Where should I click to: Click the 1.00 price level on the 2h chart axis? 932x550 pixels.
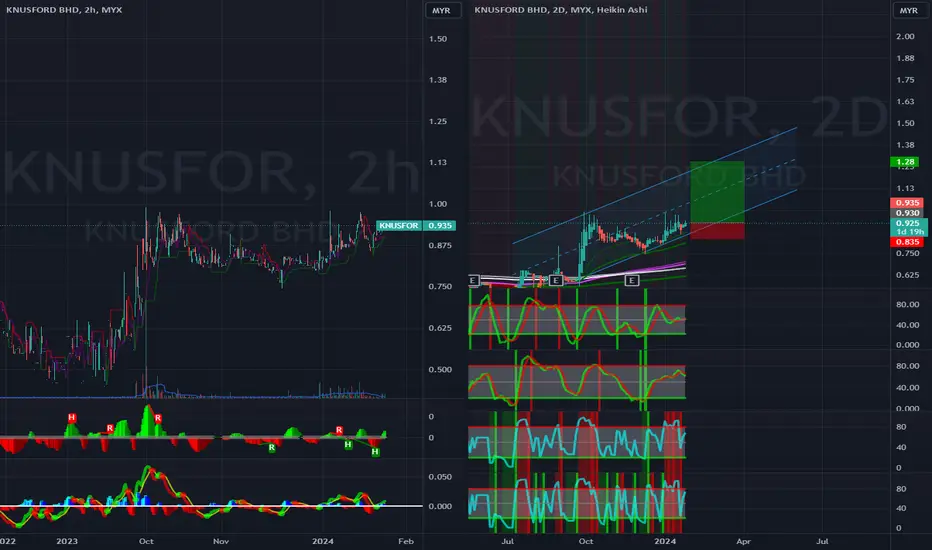[437, 204]
